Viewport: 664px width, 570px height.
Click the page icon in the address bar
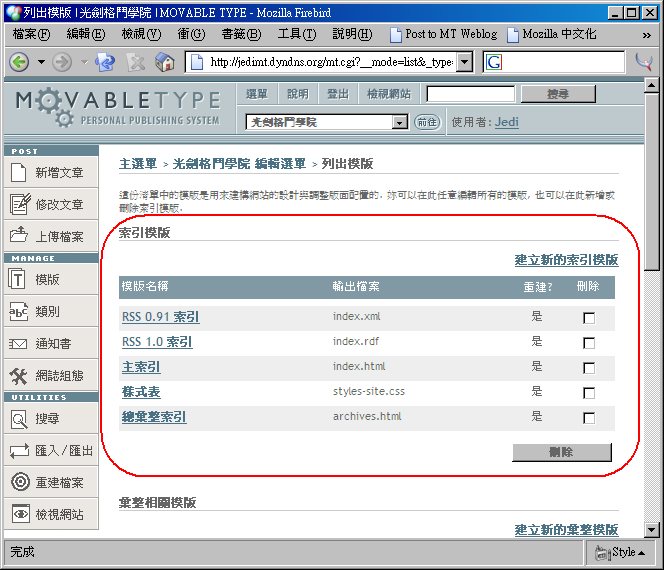click(197, 62)
